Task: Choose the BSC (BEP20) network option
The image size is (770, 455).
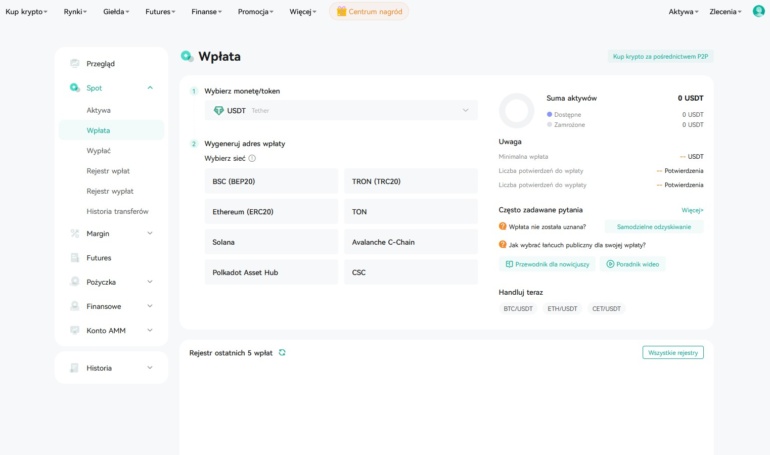Action: click(271, 181)
